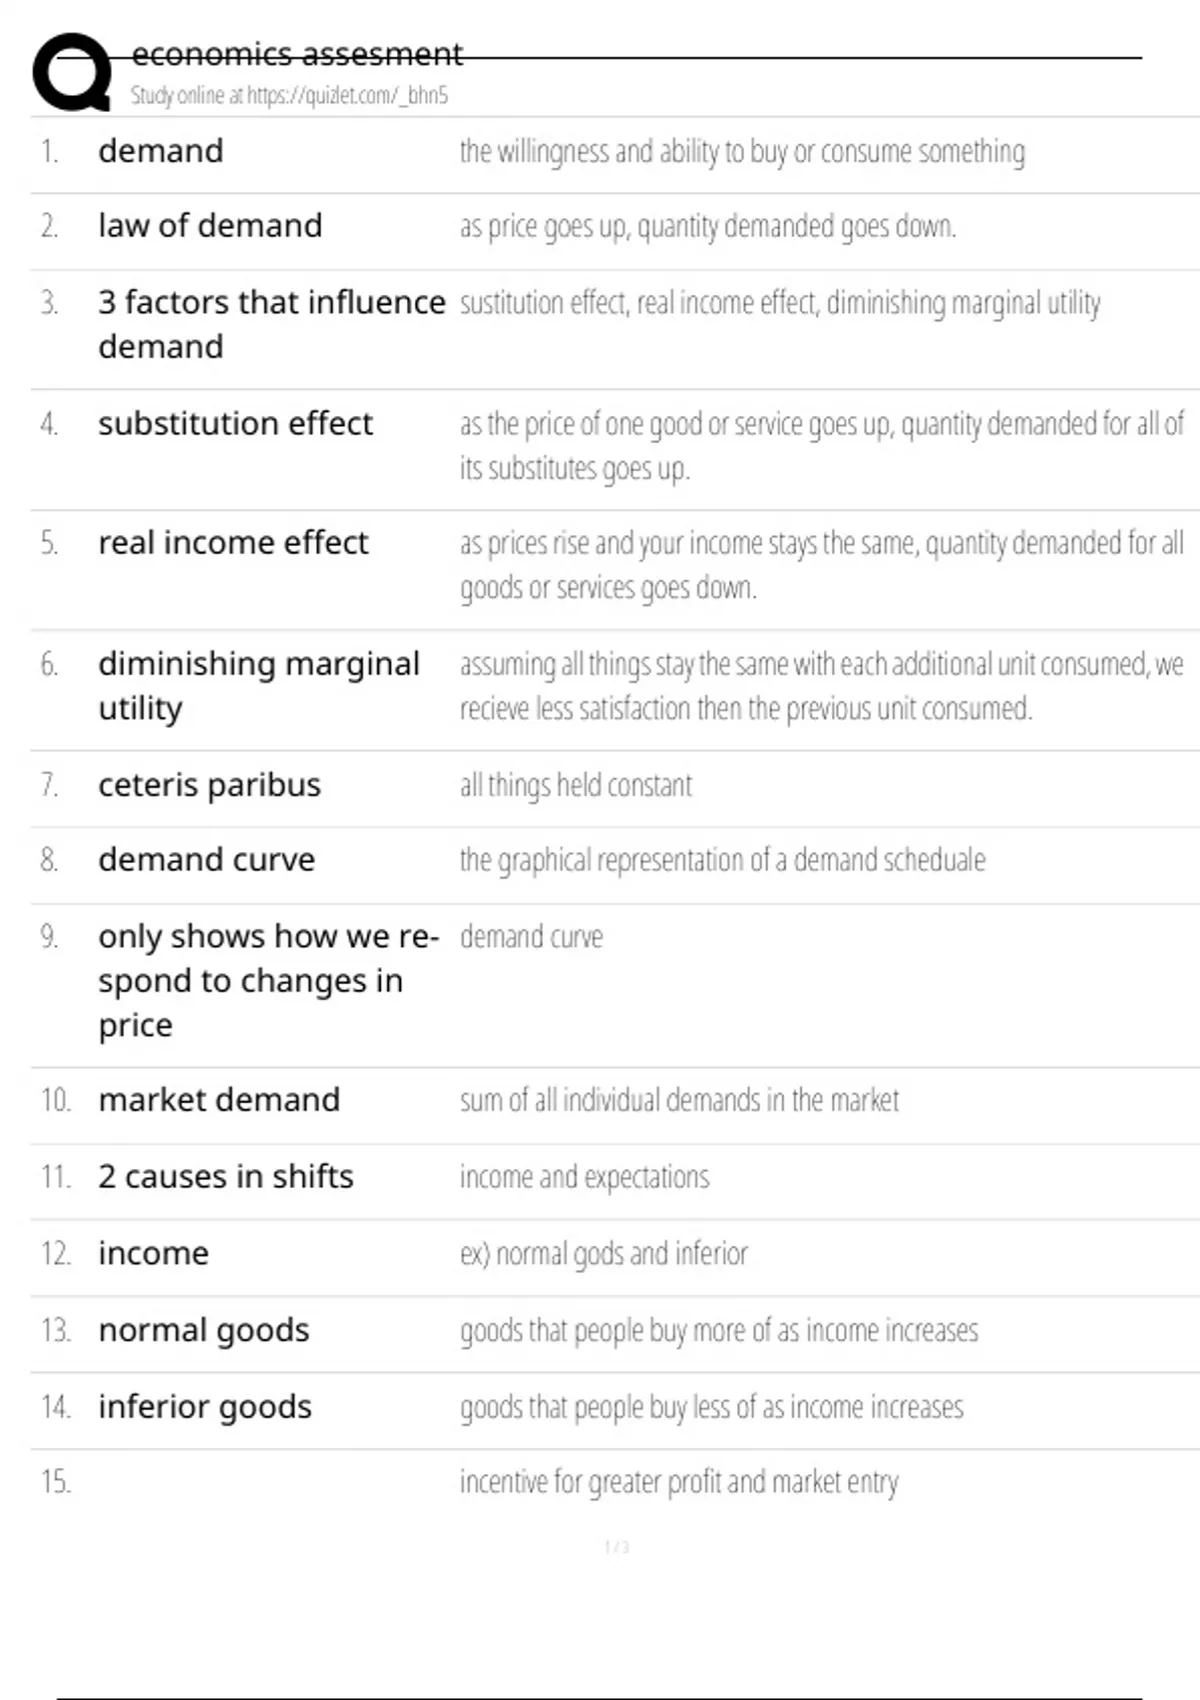Click the 'economics assesment' title
This screenshot has height=1700, width=1200.
pos(297,54)
